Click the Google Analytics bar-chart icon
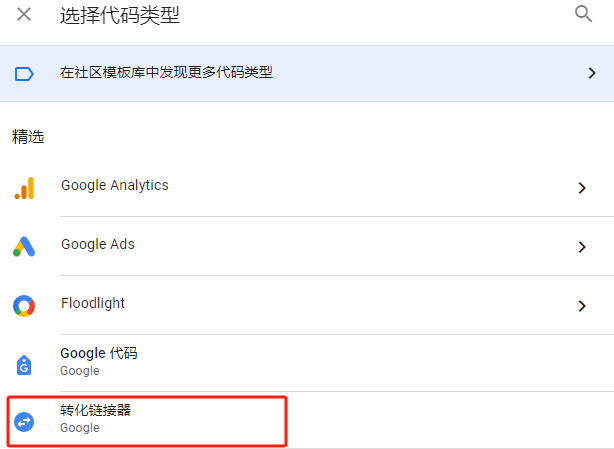 pos(24,188)
